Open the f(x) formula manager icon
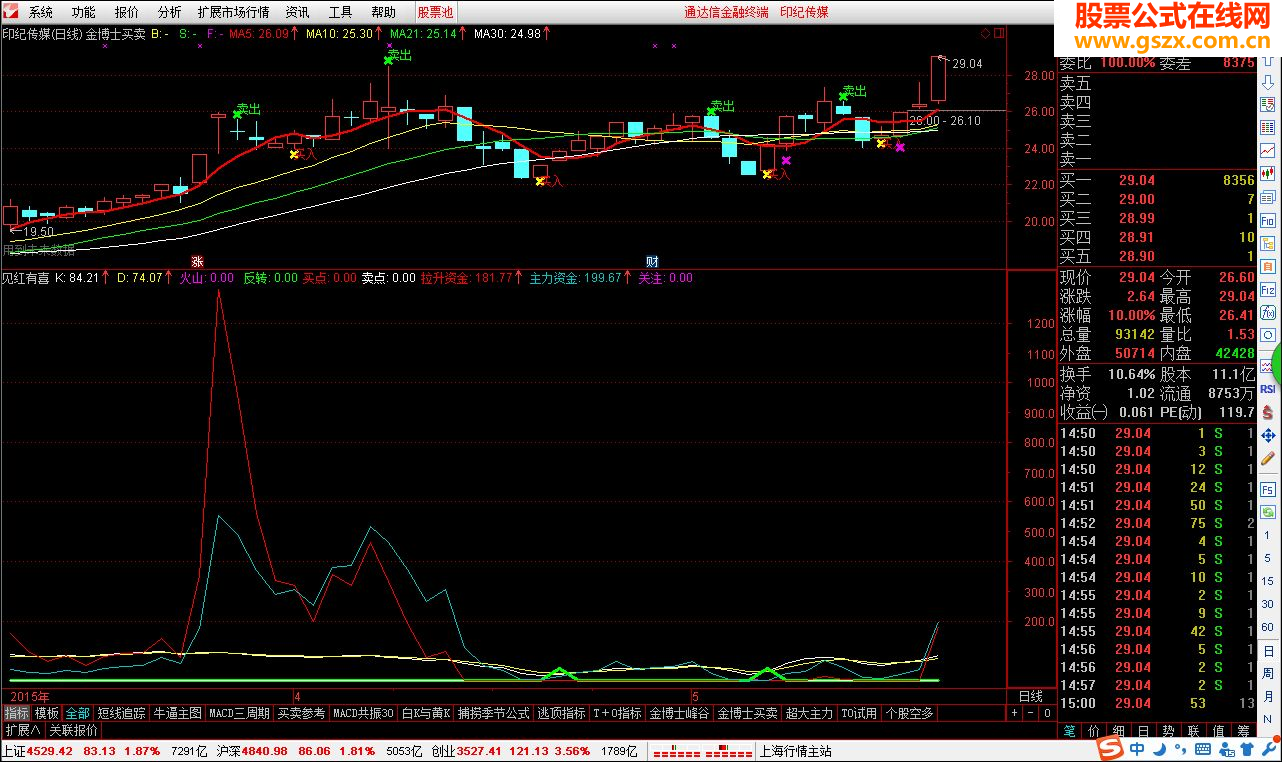The image size is (1282, 762). pos(1268,312)
